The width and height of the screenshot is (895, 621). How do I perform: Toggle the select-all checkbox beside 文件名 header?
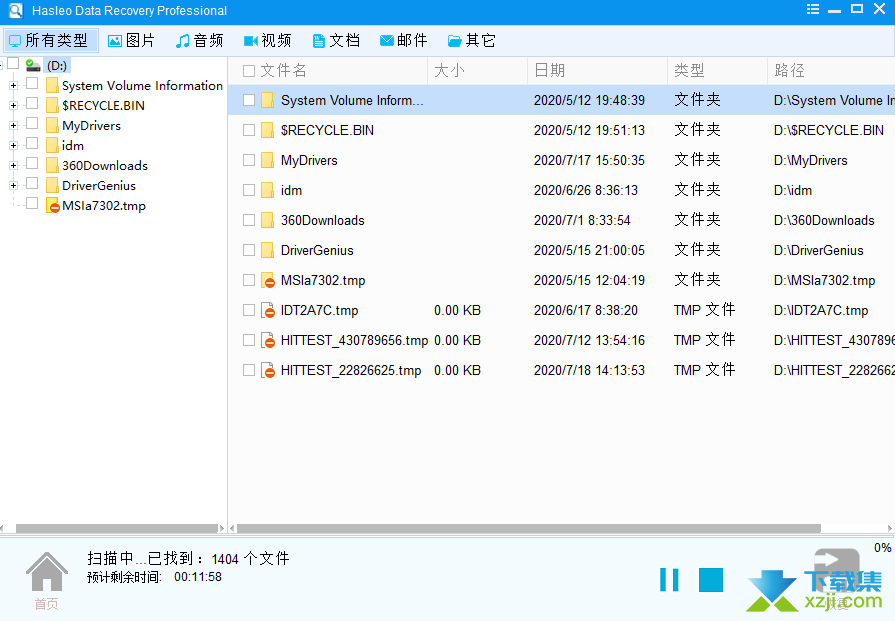(x=249, y=71)
